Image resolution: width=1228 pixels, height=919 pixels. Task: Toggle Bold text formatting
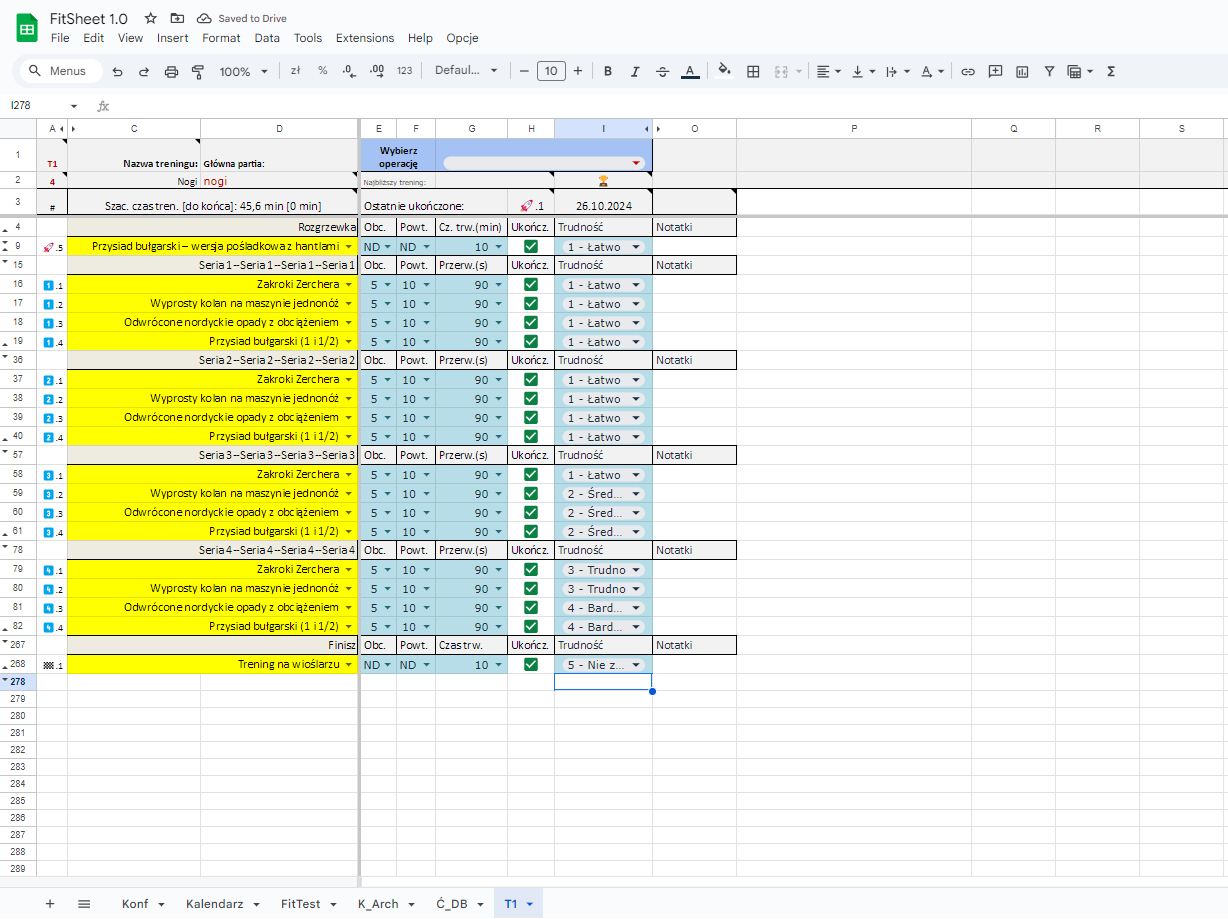click(x=607, y=71)
